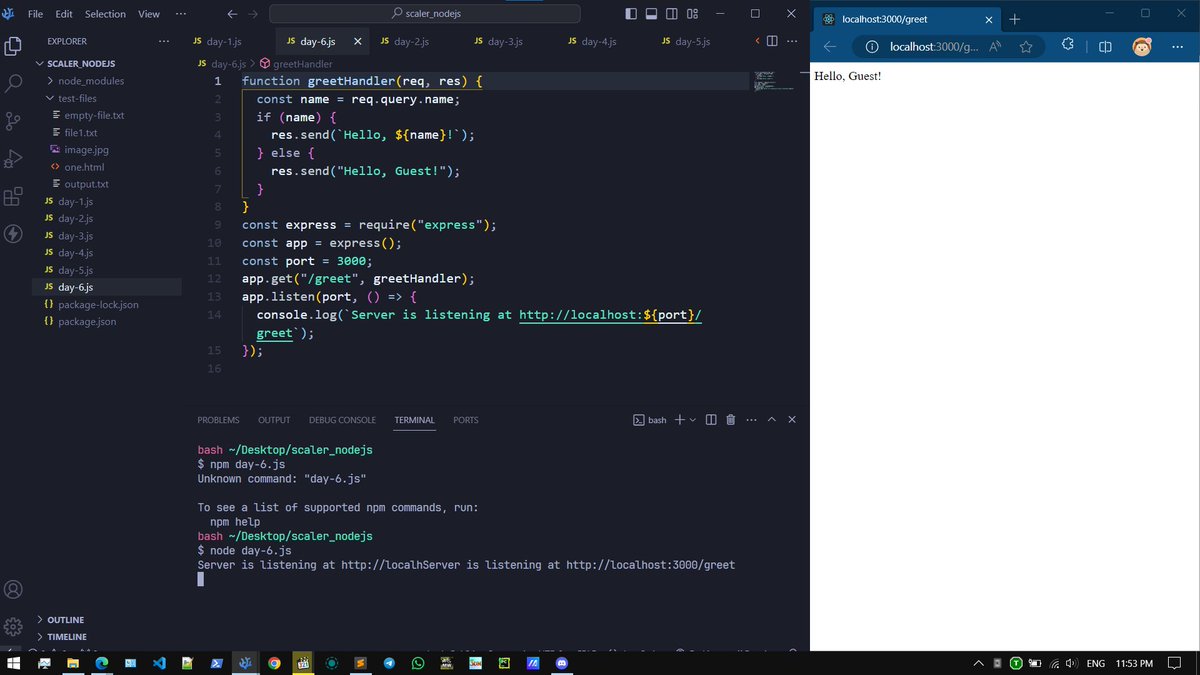Switch to the Output panel tab

[x=274, y=420]
